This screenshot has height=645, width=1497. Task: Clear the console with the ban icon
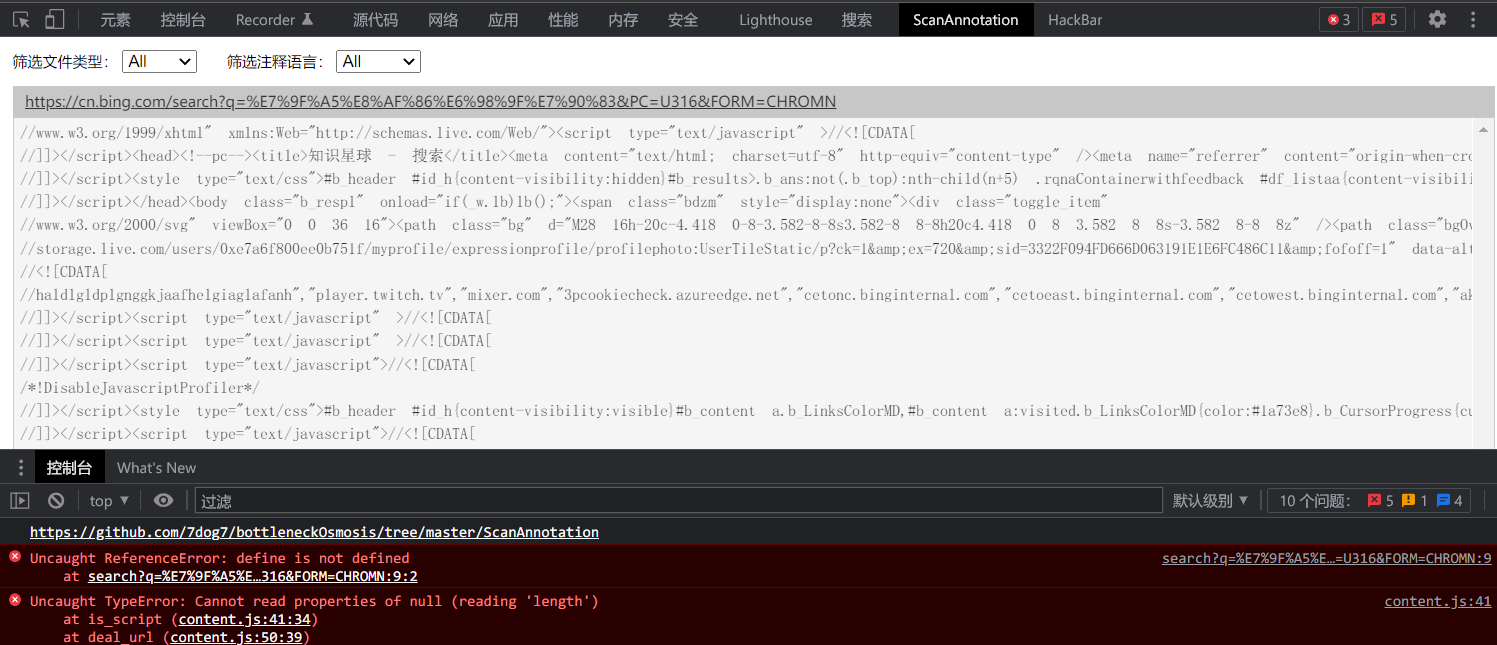(x=56, y=500)
